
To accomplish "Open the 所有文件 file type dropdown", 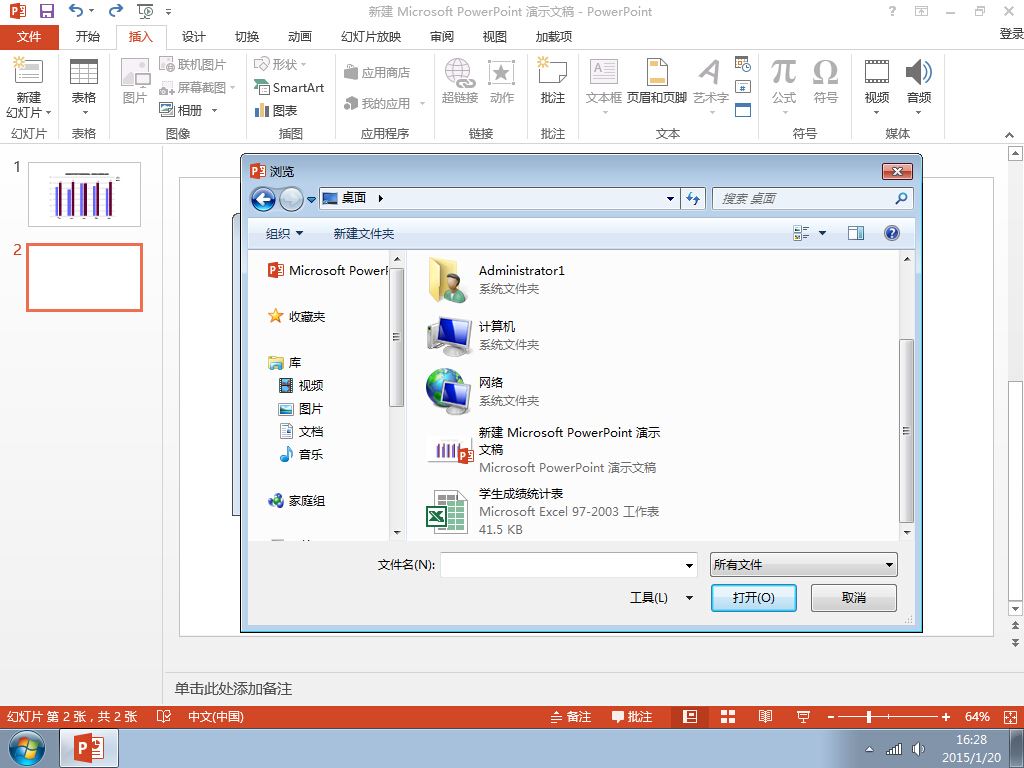I will [803, 565].
